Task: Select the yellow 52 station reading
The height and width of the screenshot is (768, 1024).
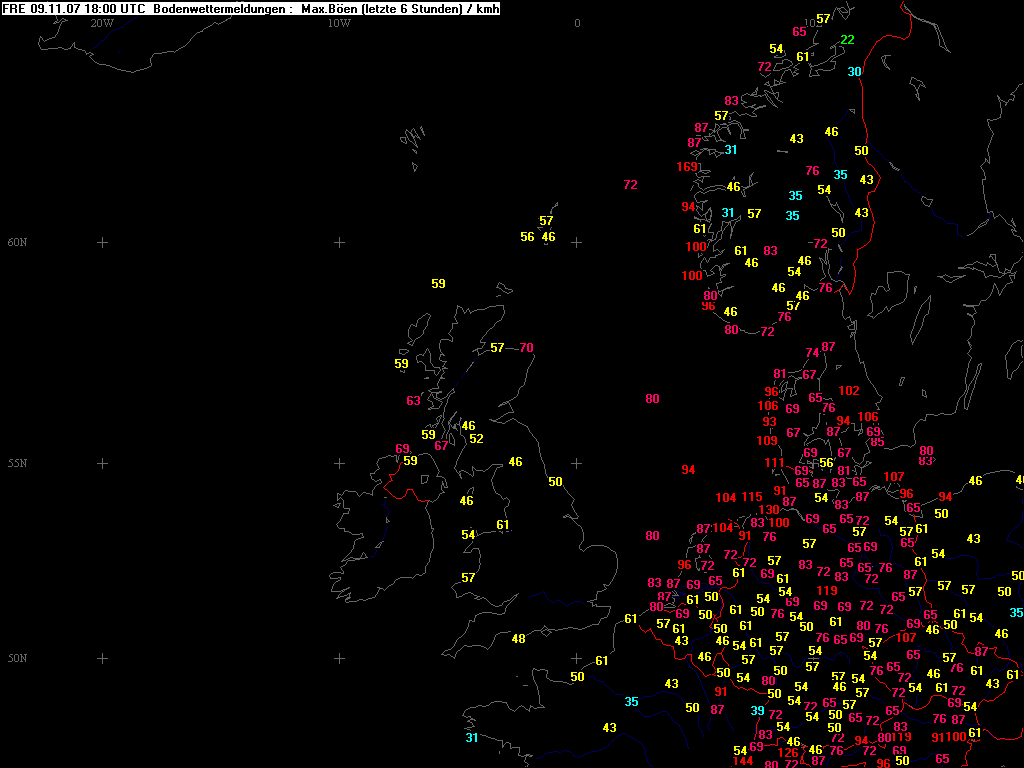Action: 476,439
